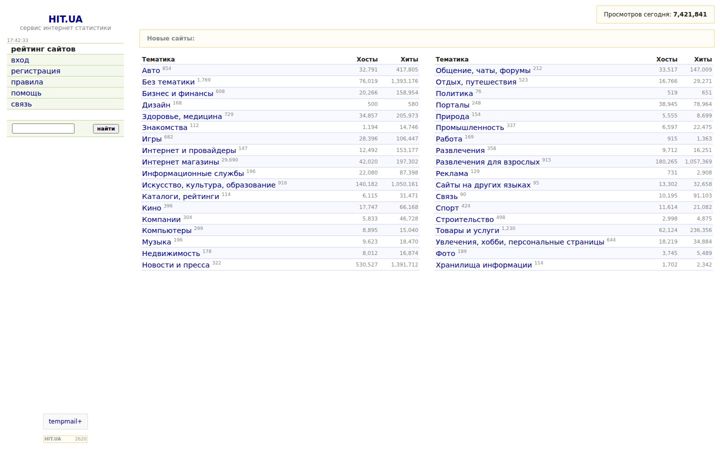Go to регистрация in the sidebar
This screenshot has height=450, width=720.
point(35,71)
